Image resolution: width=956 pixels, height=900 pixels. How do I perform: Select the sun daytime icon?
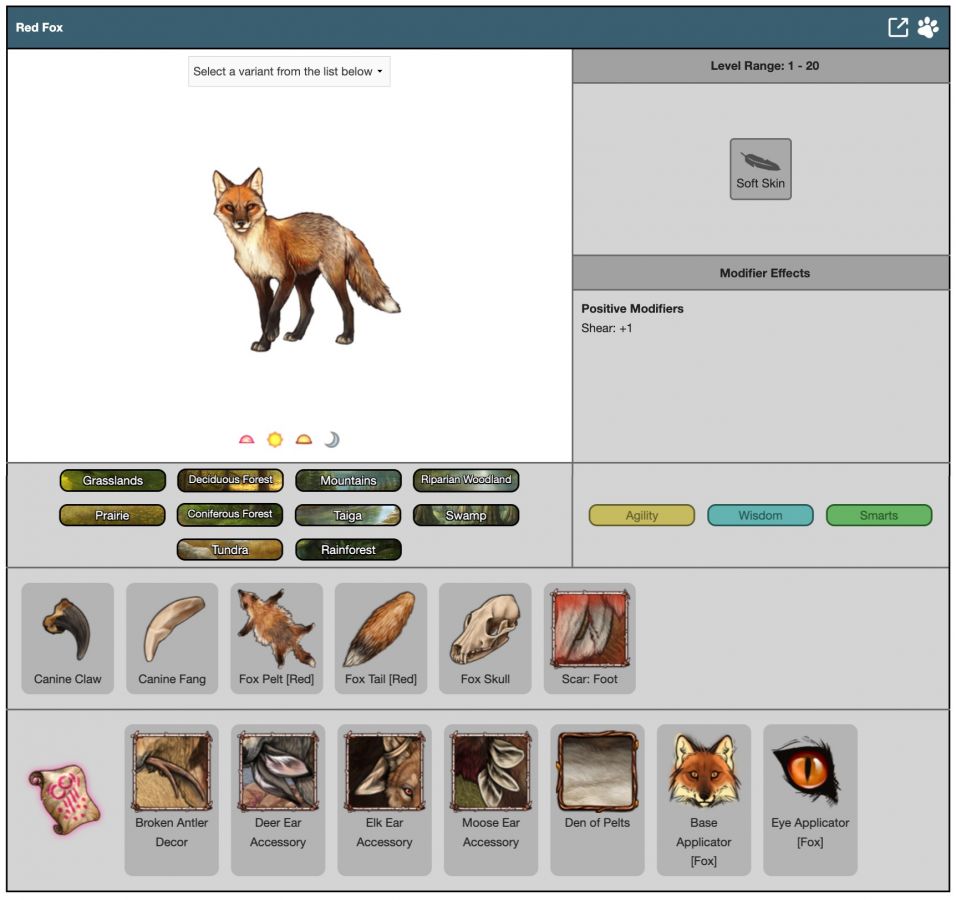274,440
